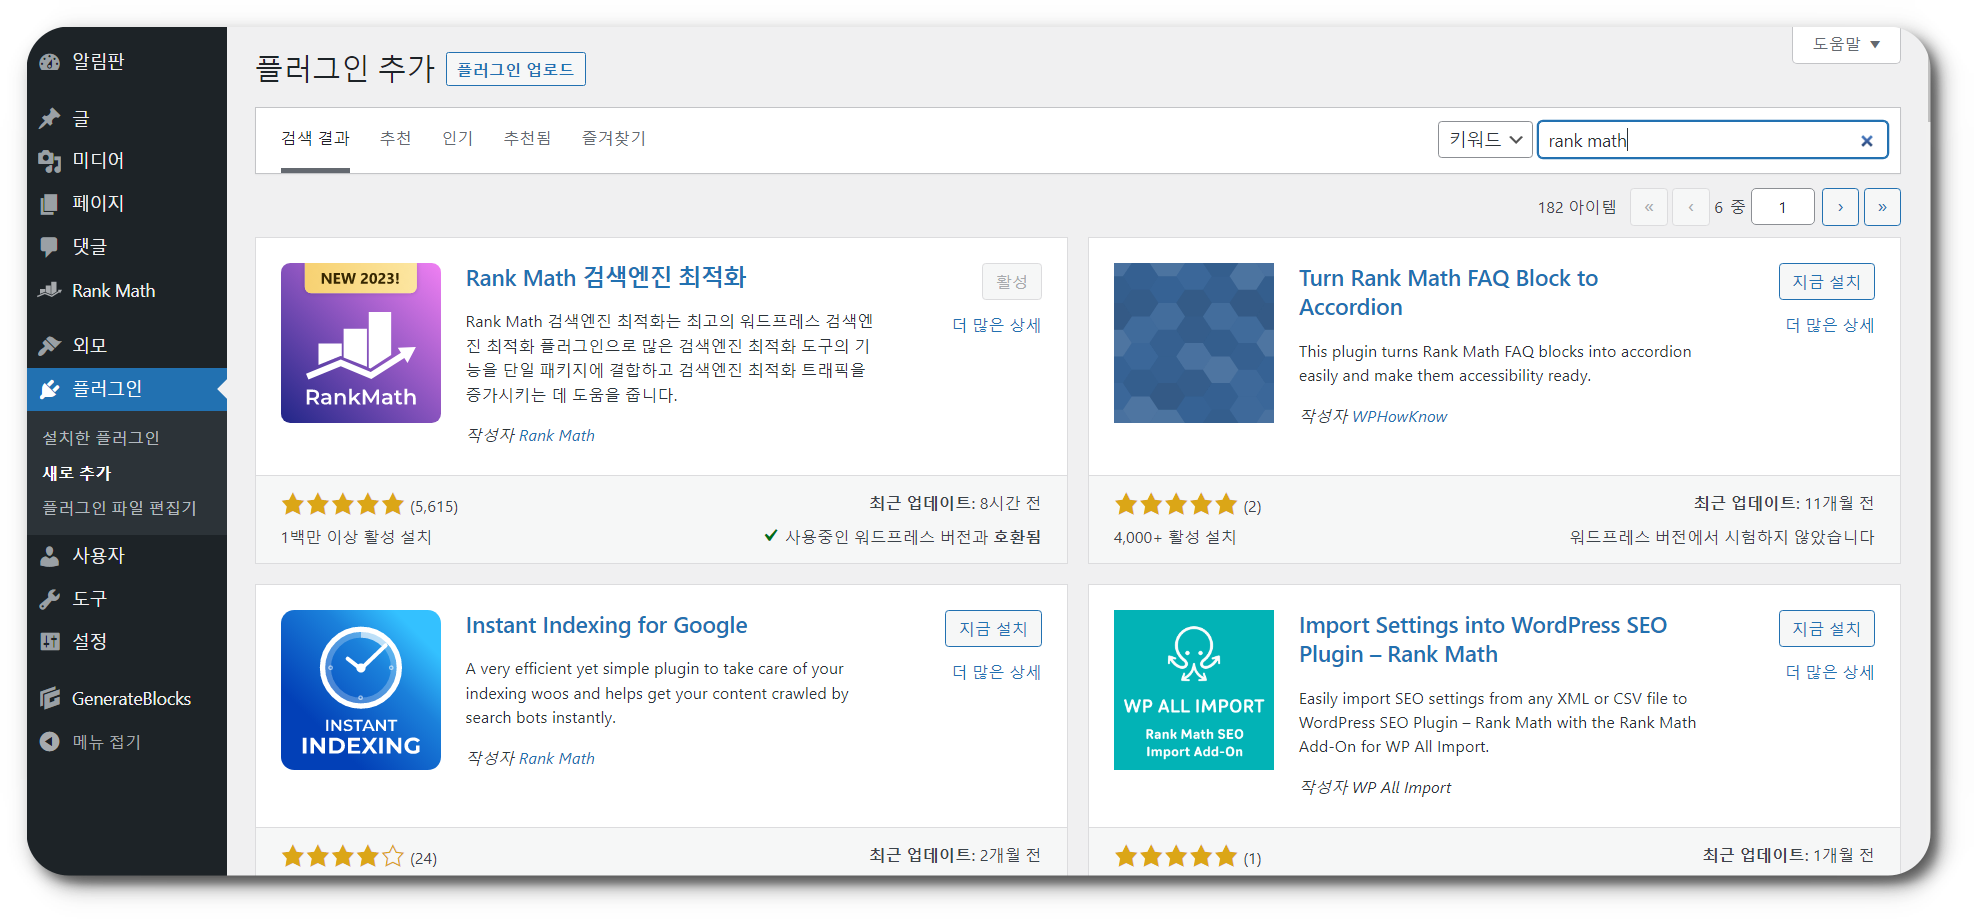1974x919 pixels.
Task: Open the 댓글 comments icon
Action: point(50,246)
